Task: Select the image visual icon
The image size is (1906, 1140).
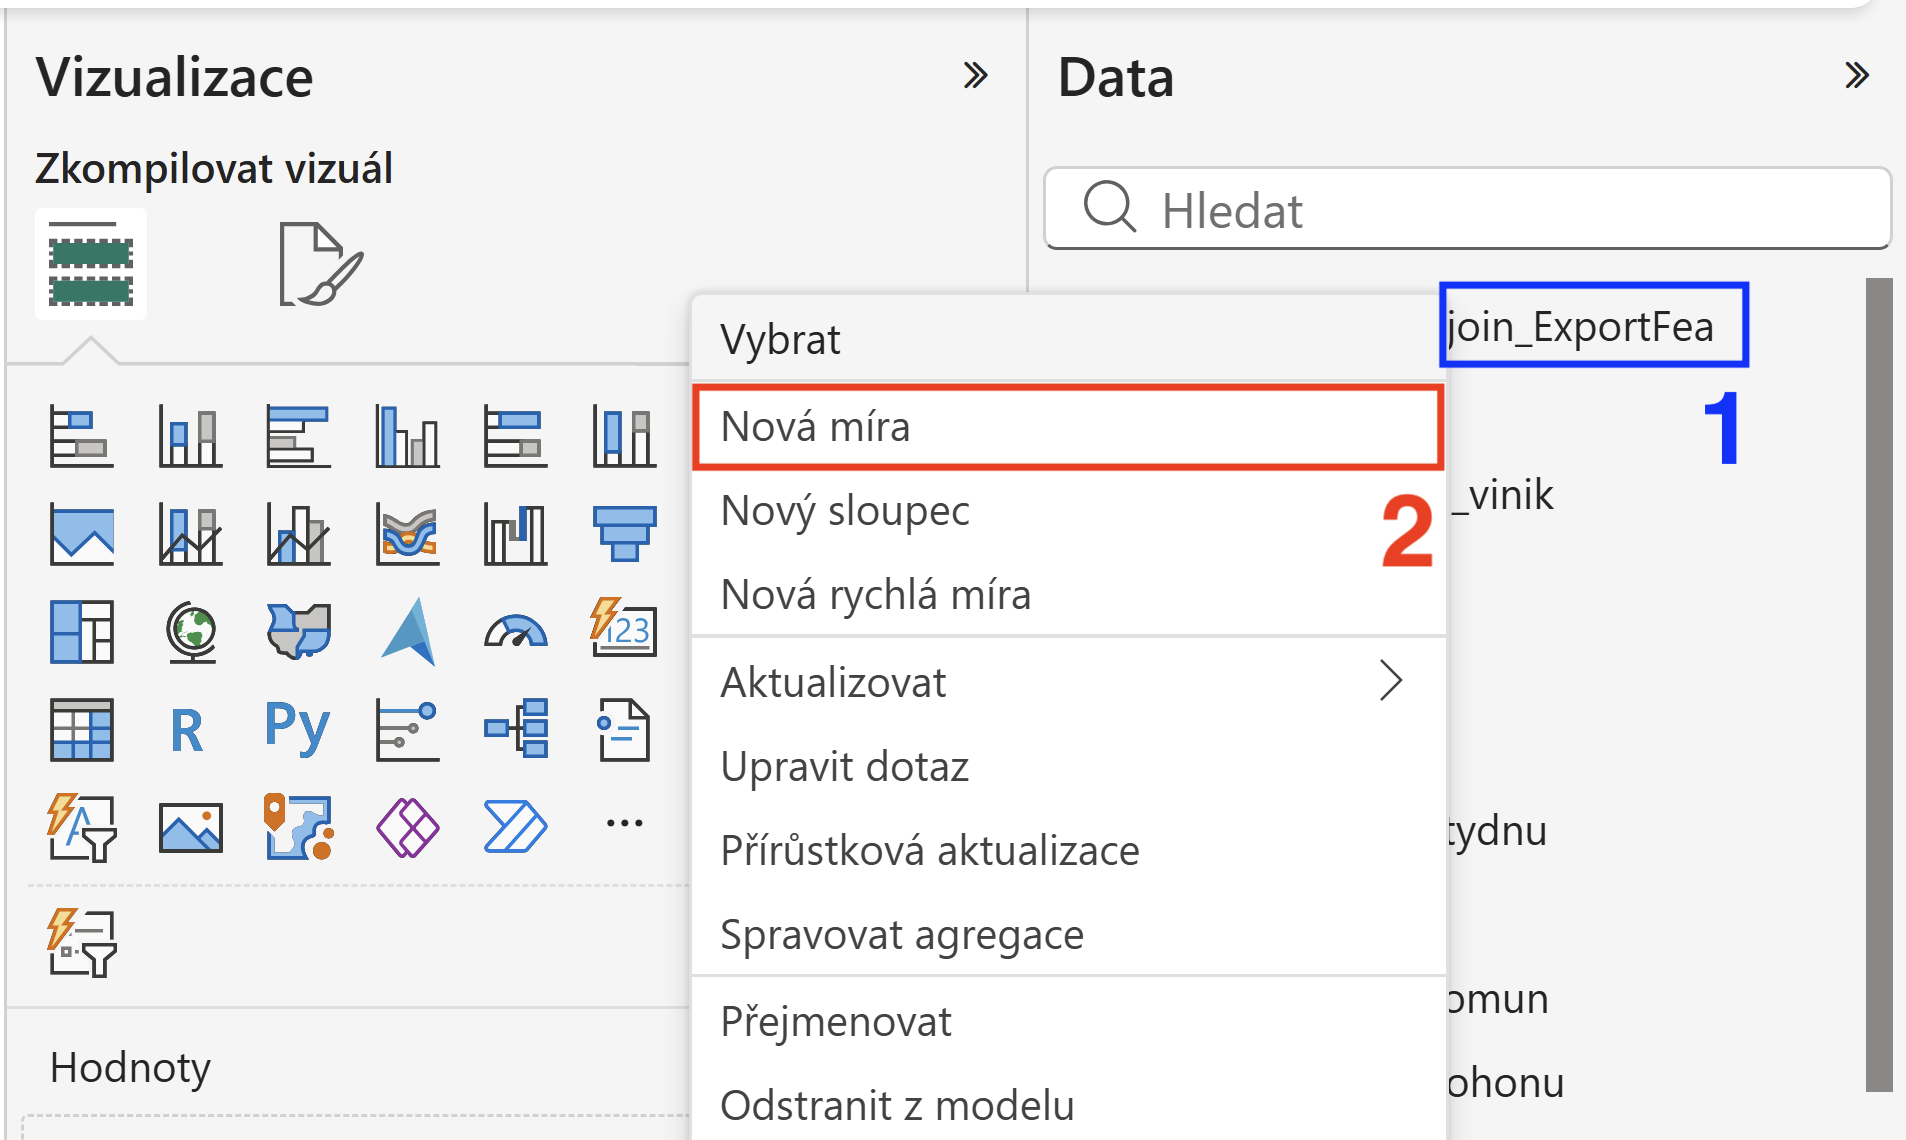Action: (x=190, y=828)
